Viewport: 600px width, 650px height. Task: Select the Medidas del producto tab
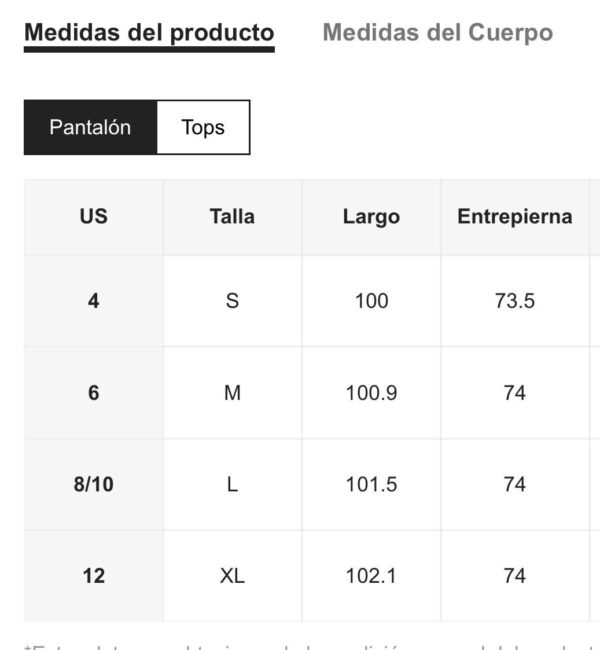(149, 33)
